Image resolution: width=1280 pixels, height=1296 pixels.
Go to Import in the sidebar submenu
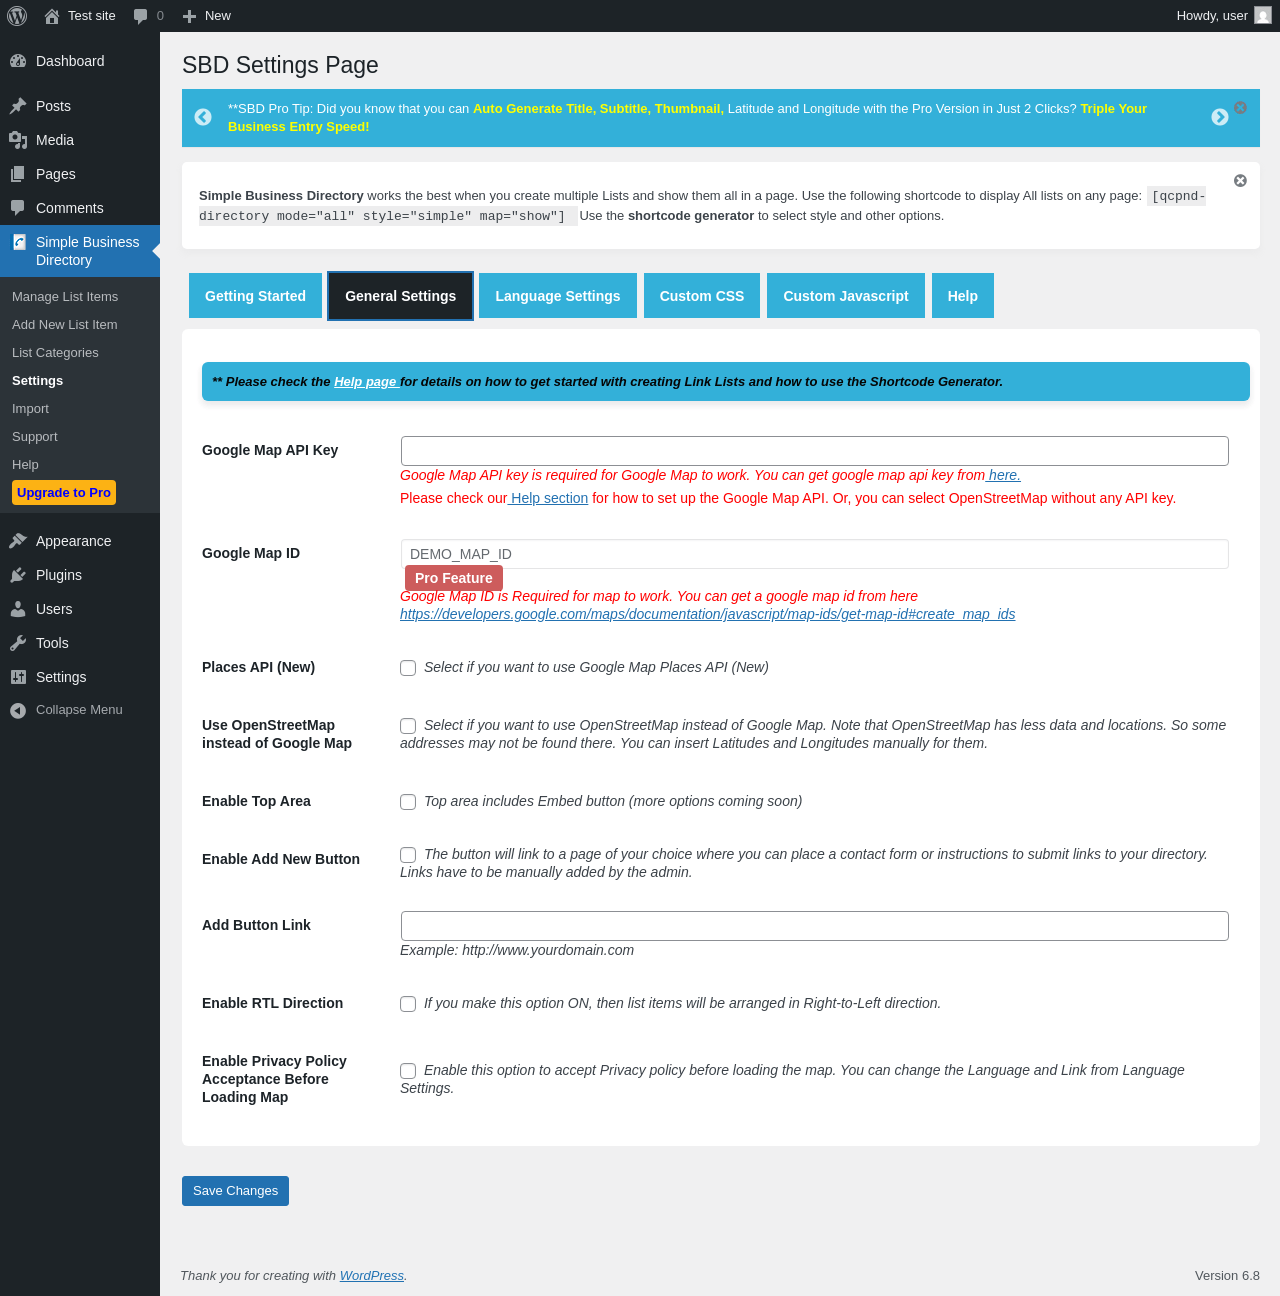(x=30, y=409)
